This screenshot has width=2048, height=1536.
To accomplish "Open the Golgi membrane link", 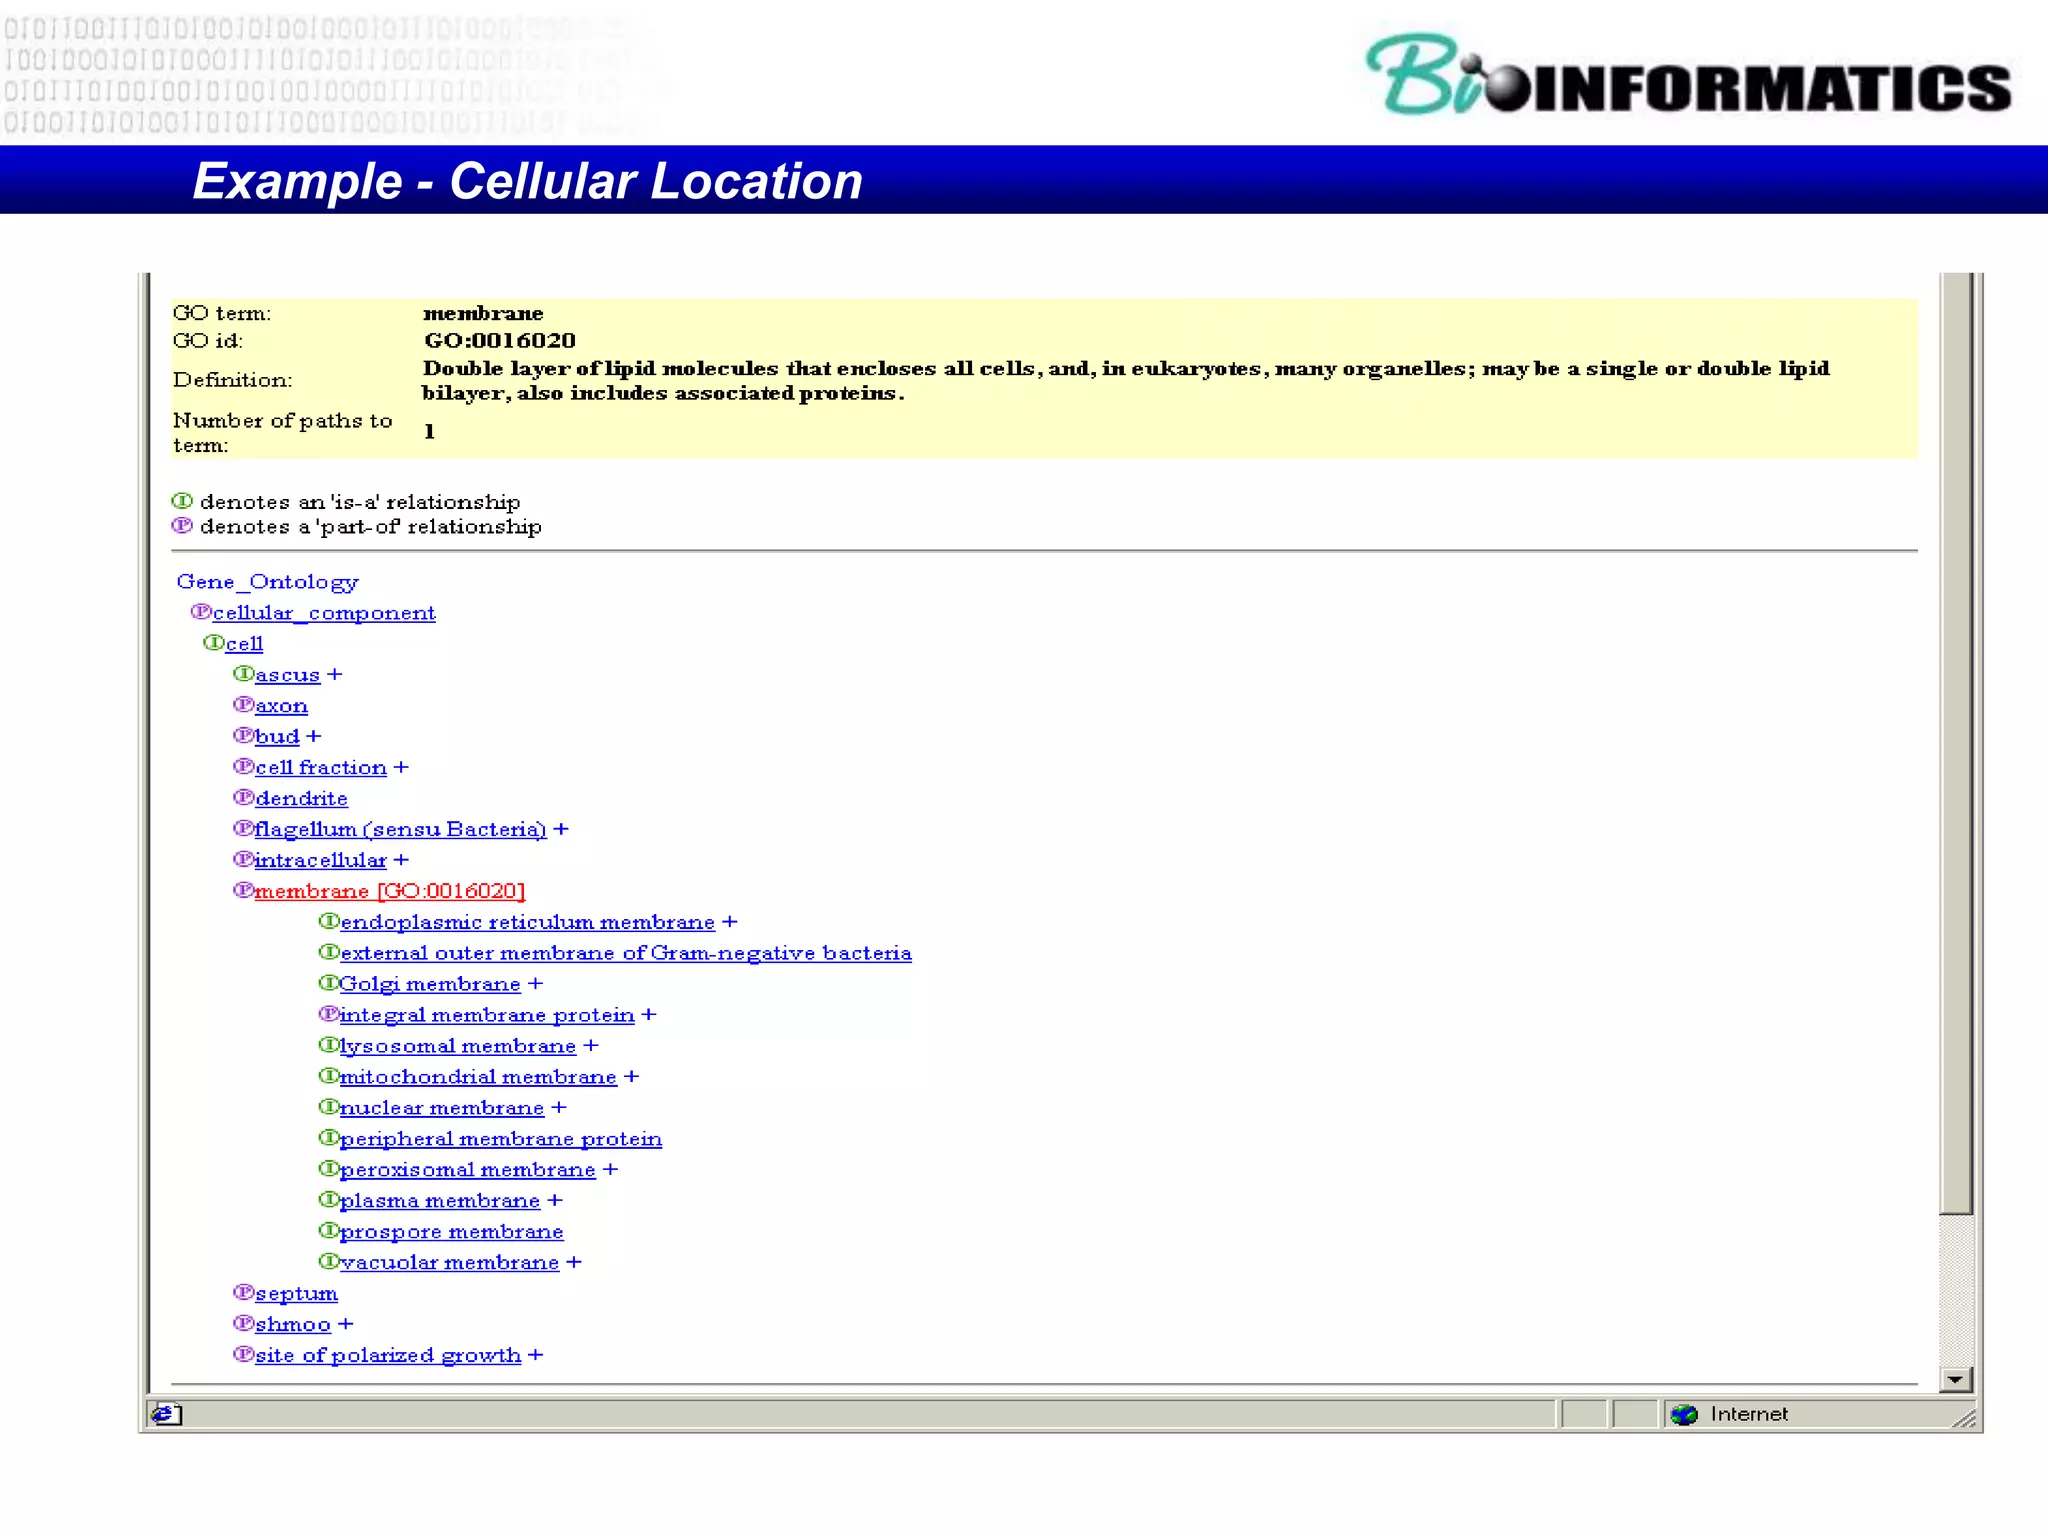I will 430,984.
